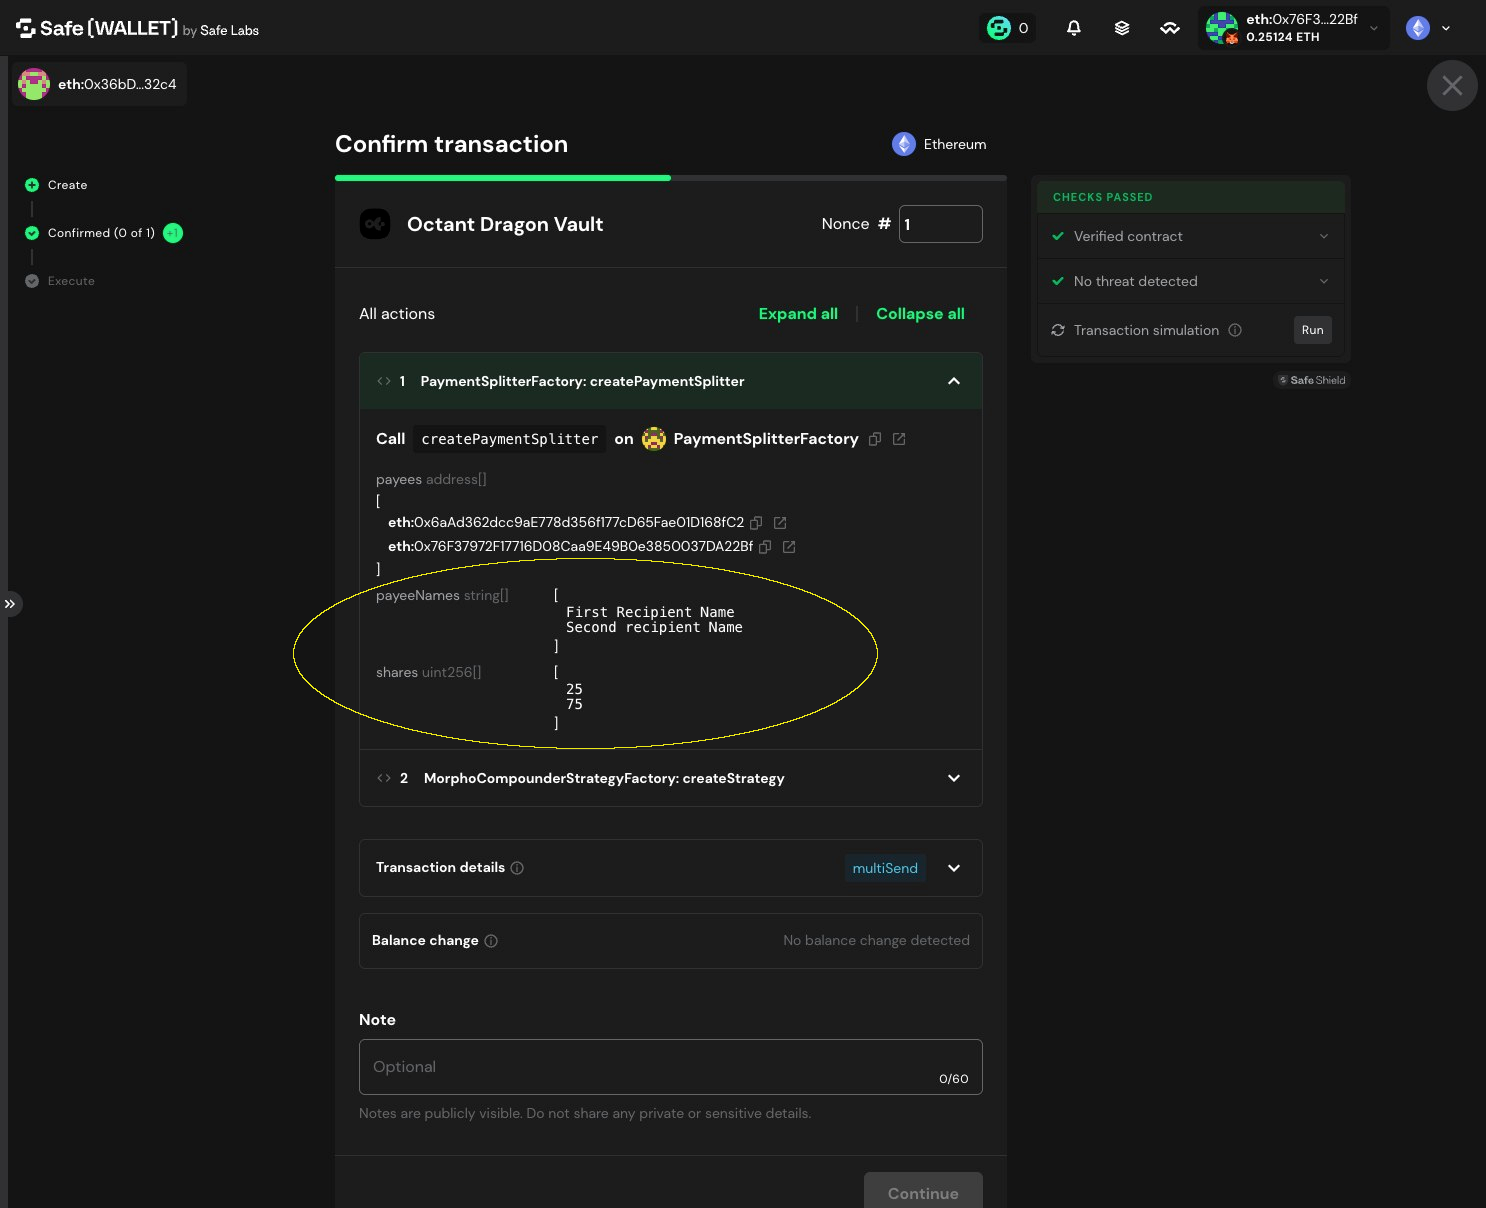Click Expand all actions
Viewport: 1486px width, 1208px height.
tap(798, 314)
